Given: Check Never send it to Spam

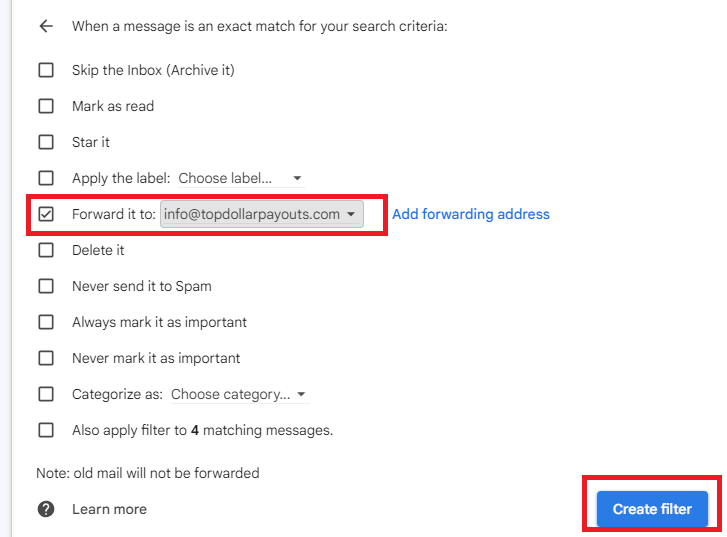Looking at the screenshot, I should coord(46,286).
